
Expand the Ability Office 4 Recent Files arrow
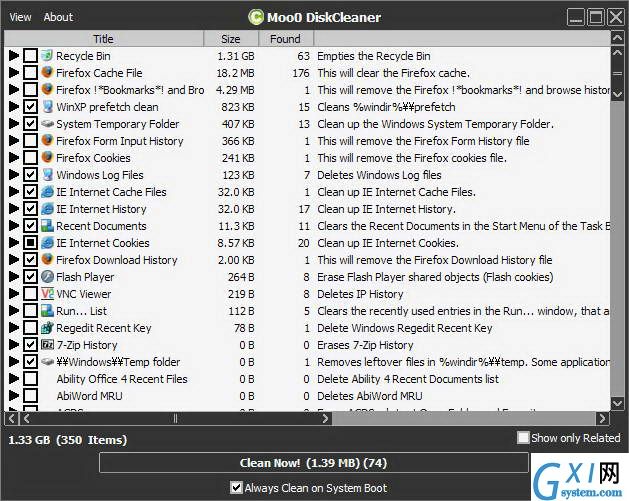coord(14,378)
